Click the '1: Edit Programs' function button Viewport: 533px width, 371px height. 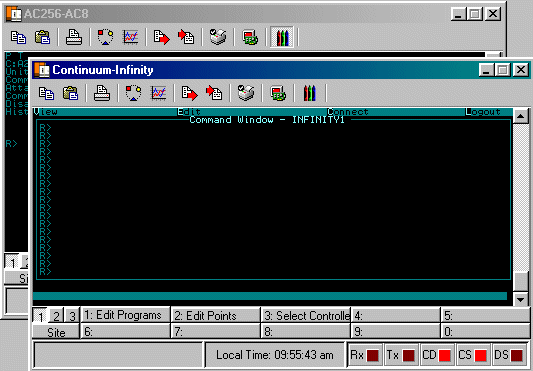point(125,315)
